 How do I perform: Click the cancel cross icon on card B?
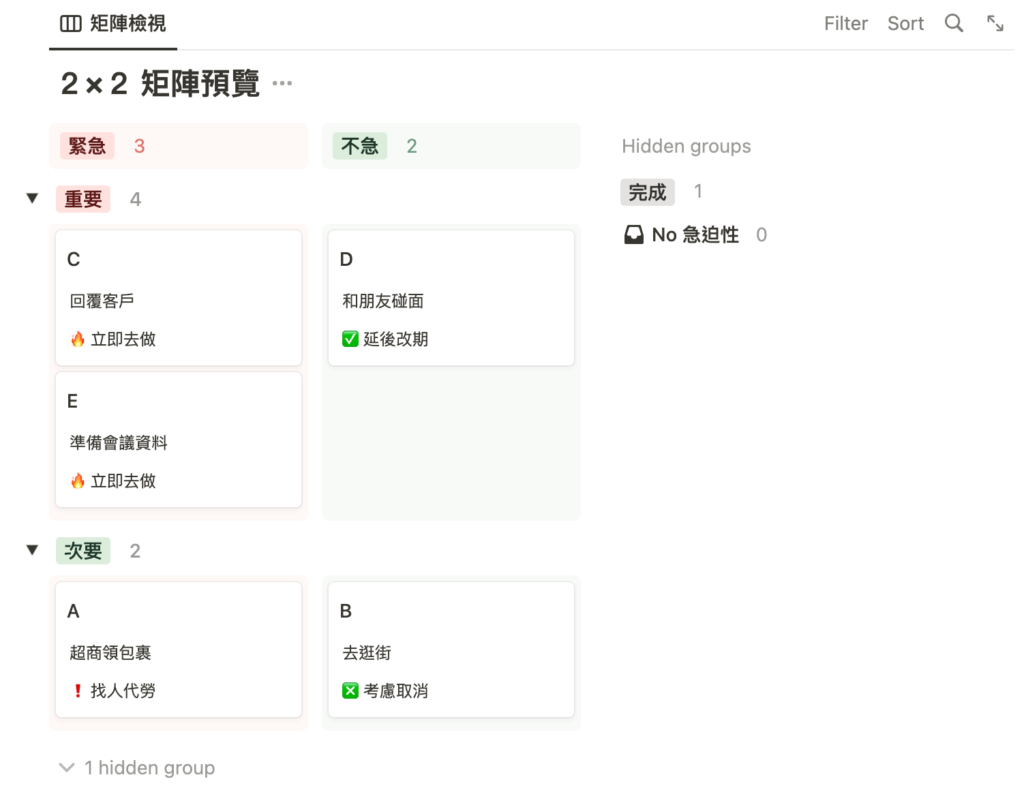pos(349,690)
